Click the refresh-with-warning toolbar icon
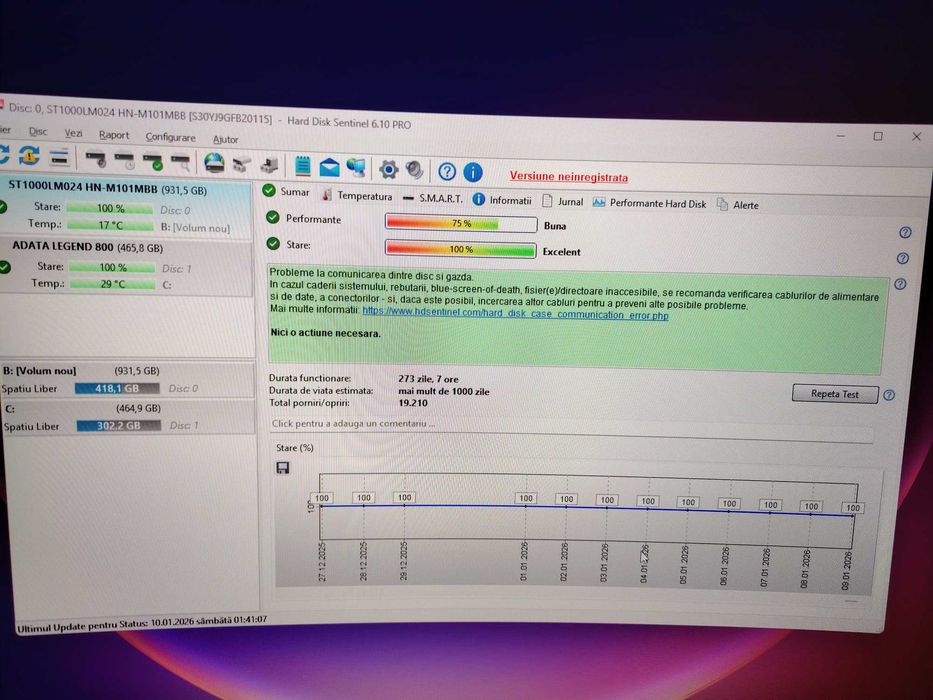The width and height of the screenshot is (933, 700). 29,157
